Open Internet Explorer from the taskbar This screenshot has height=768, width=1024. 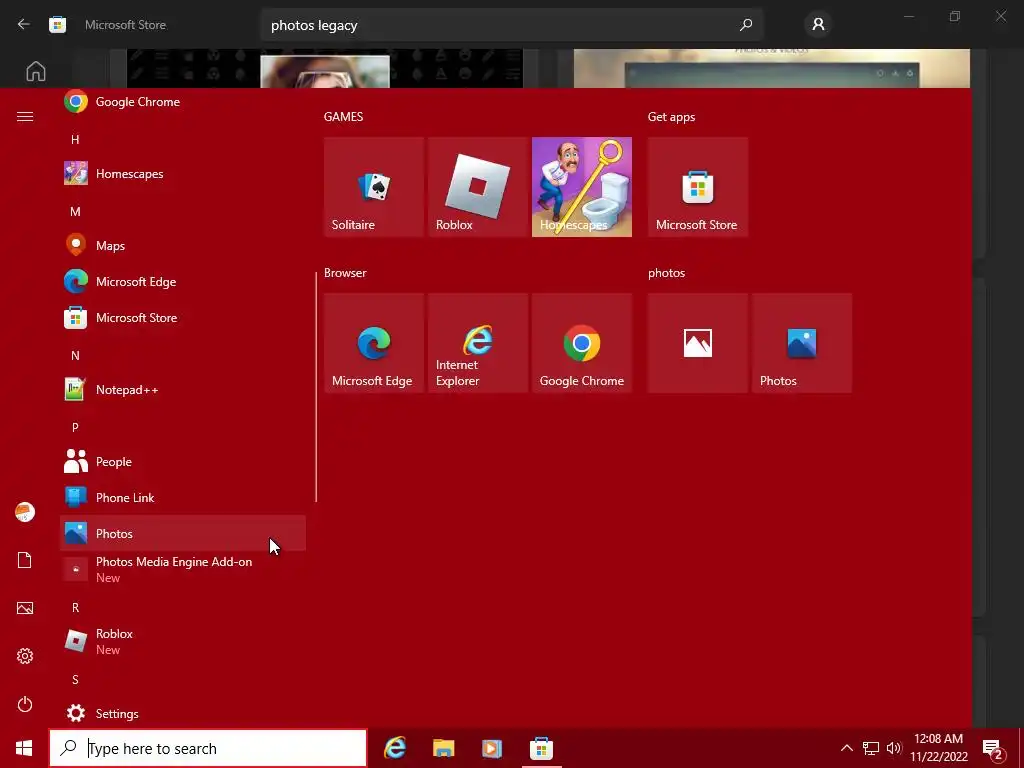pos(395,748)
